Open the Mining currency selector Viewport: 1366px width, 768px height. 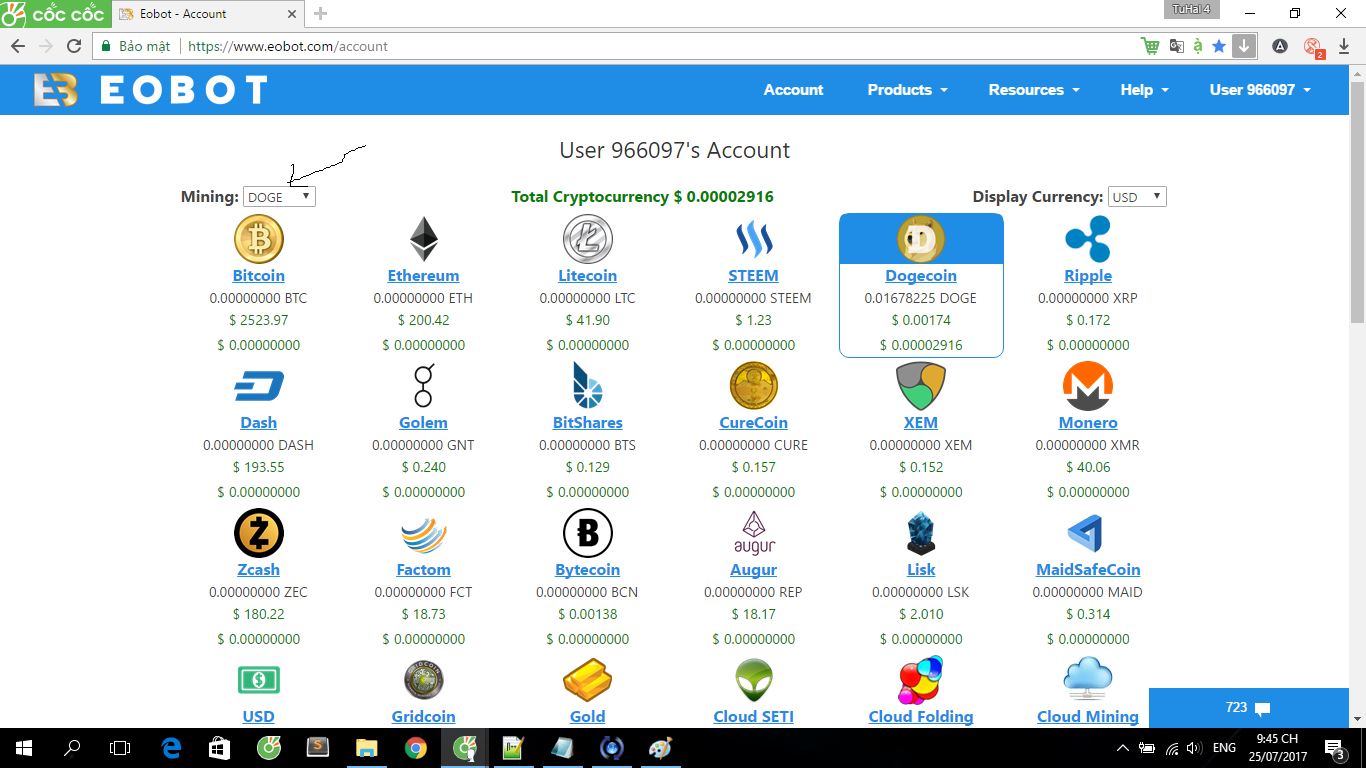pos(279,196)
